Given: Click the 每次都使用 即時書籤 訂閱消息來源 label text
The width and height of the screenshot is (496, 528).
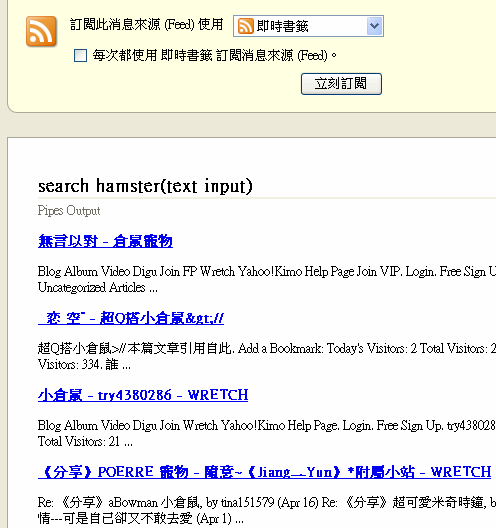Looking at the screenshot, I should [x=214, y=55].
